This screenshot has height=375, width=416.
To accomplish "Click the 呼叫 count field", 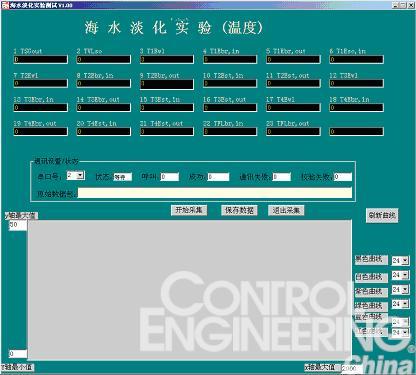I will click(170, 177).
